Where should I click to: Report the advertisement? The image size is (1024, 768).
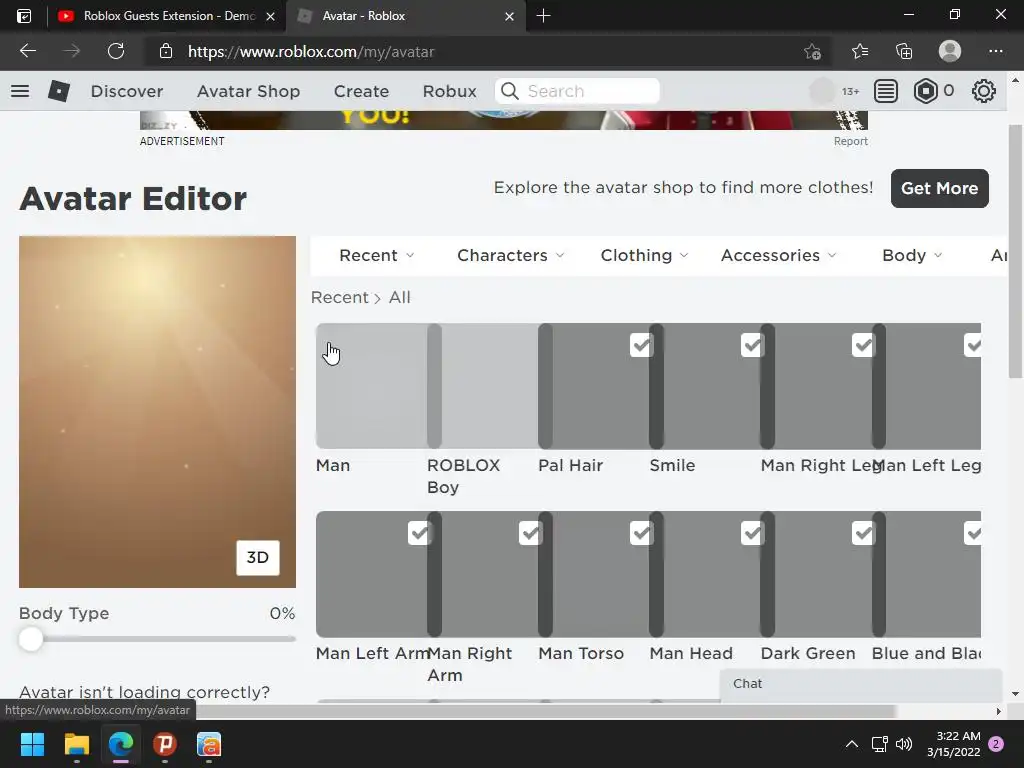[x=850, y=141]
